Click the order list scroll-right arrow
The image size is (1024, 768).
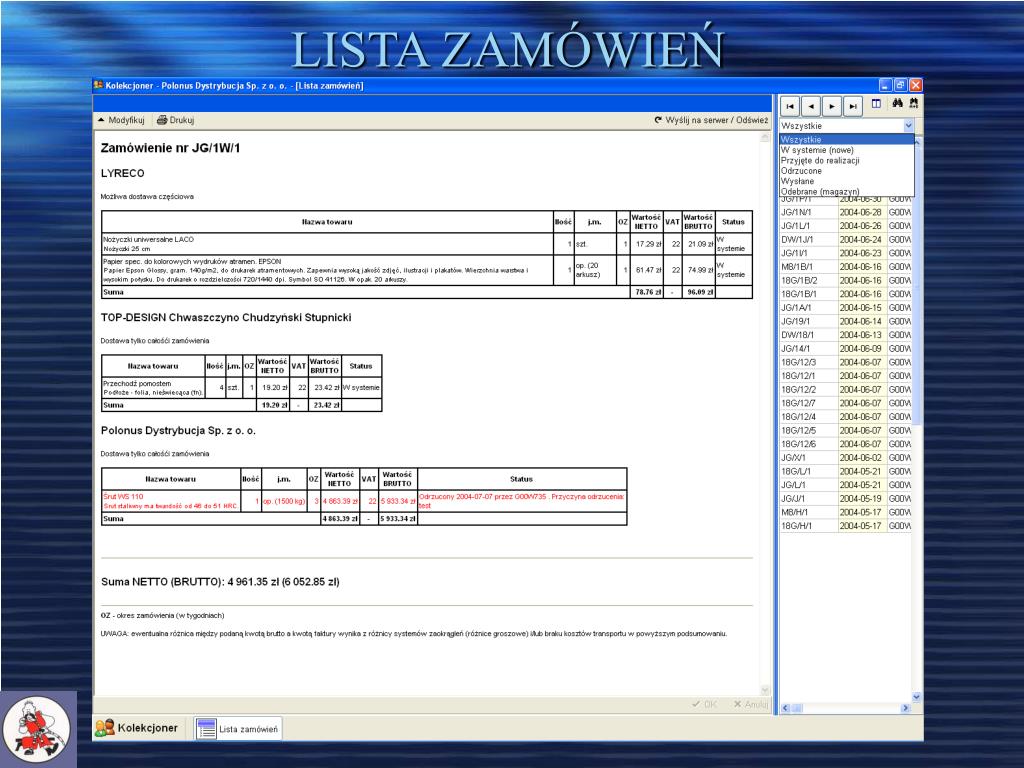905,708
